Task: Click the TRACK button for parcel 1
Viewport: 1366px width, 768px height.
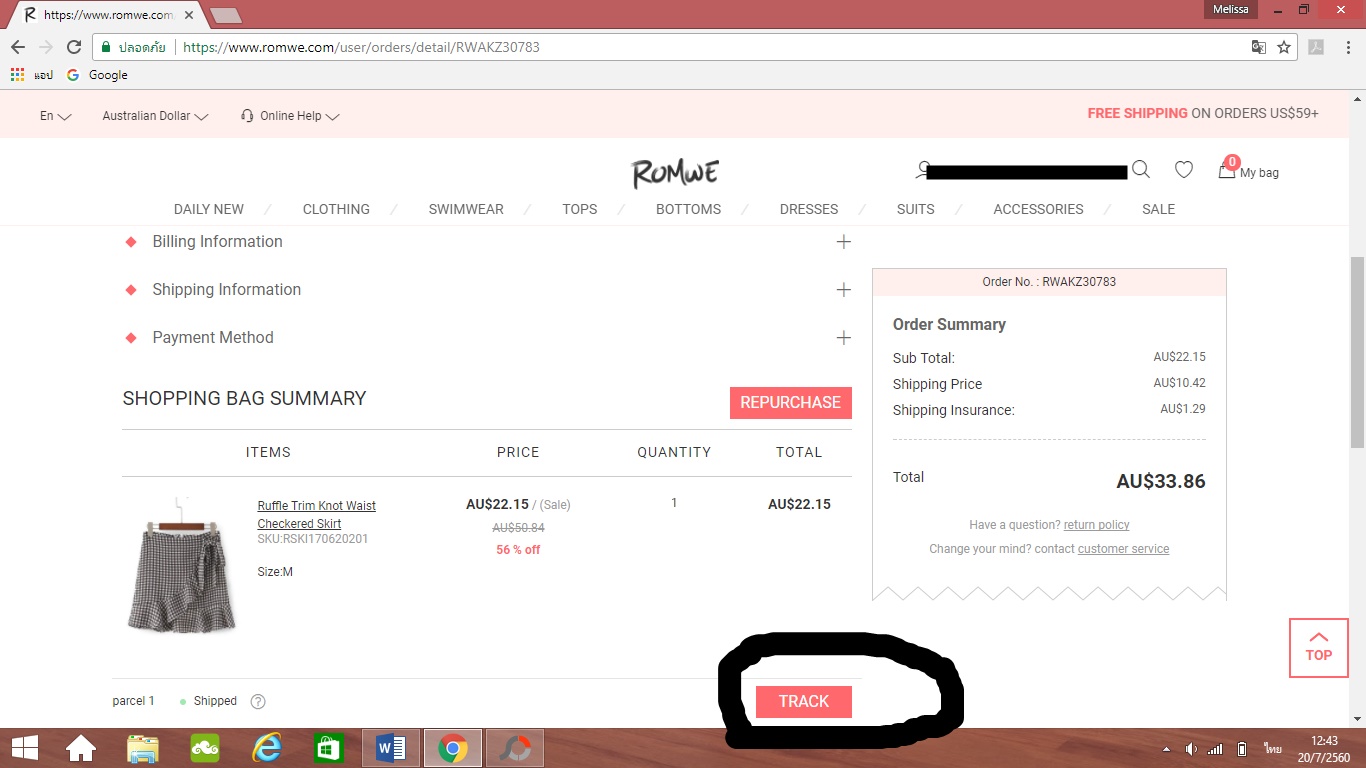Action: 804,702
